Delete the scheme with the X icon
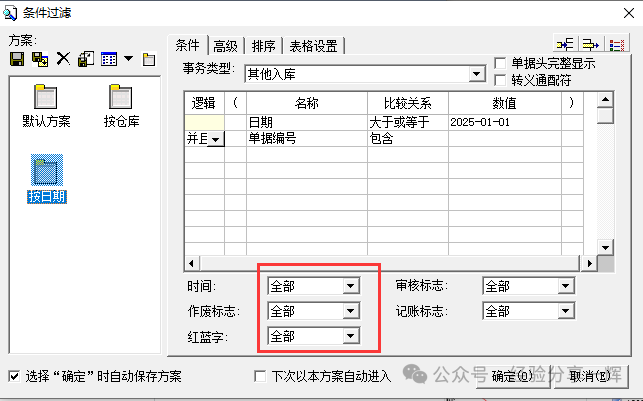643x401 pixels. pos(63,59)
